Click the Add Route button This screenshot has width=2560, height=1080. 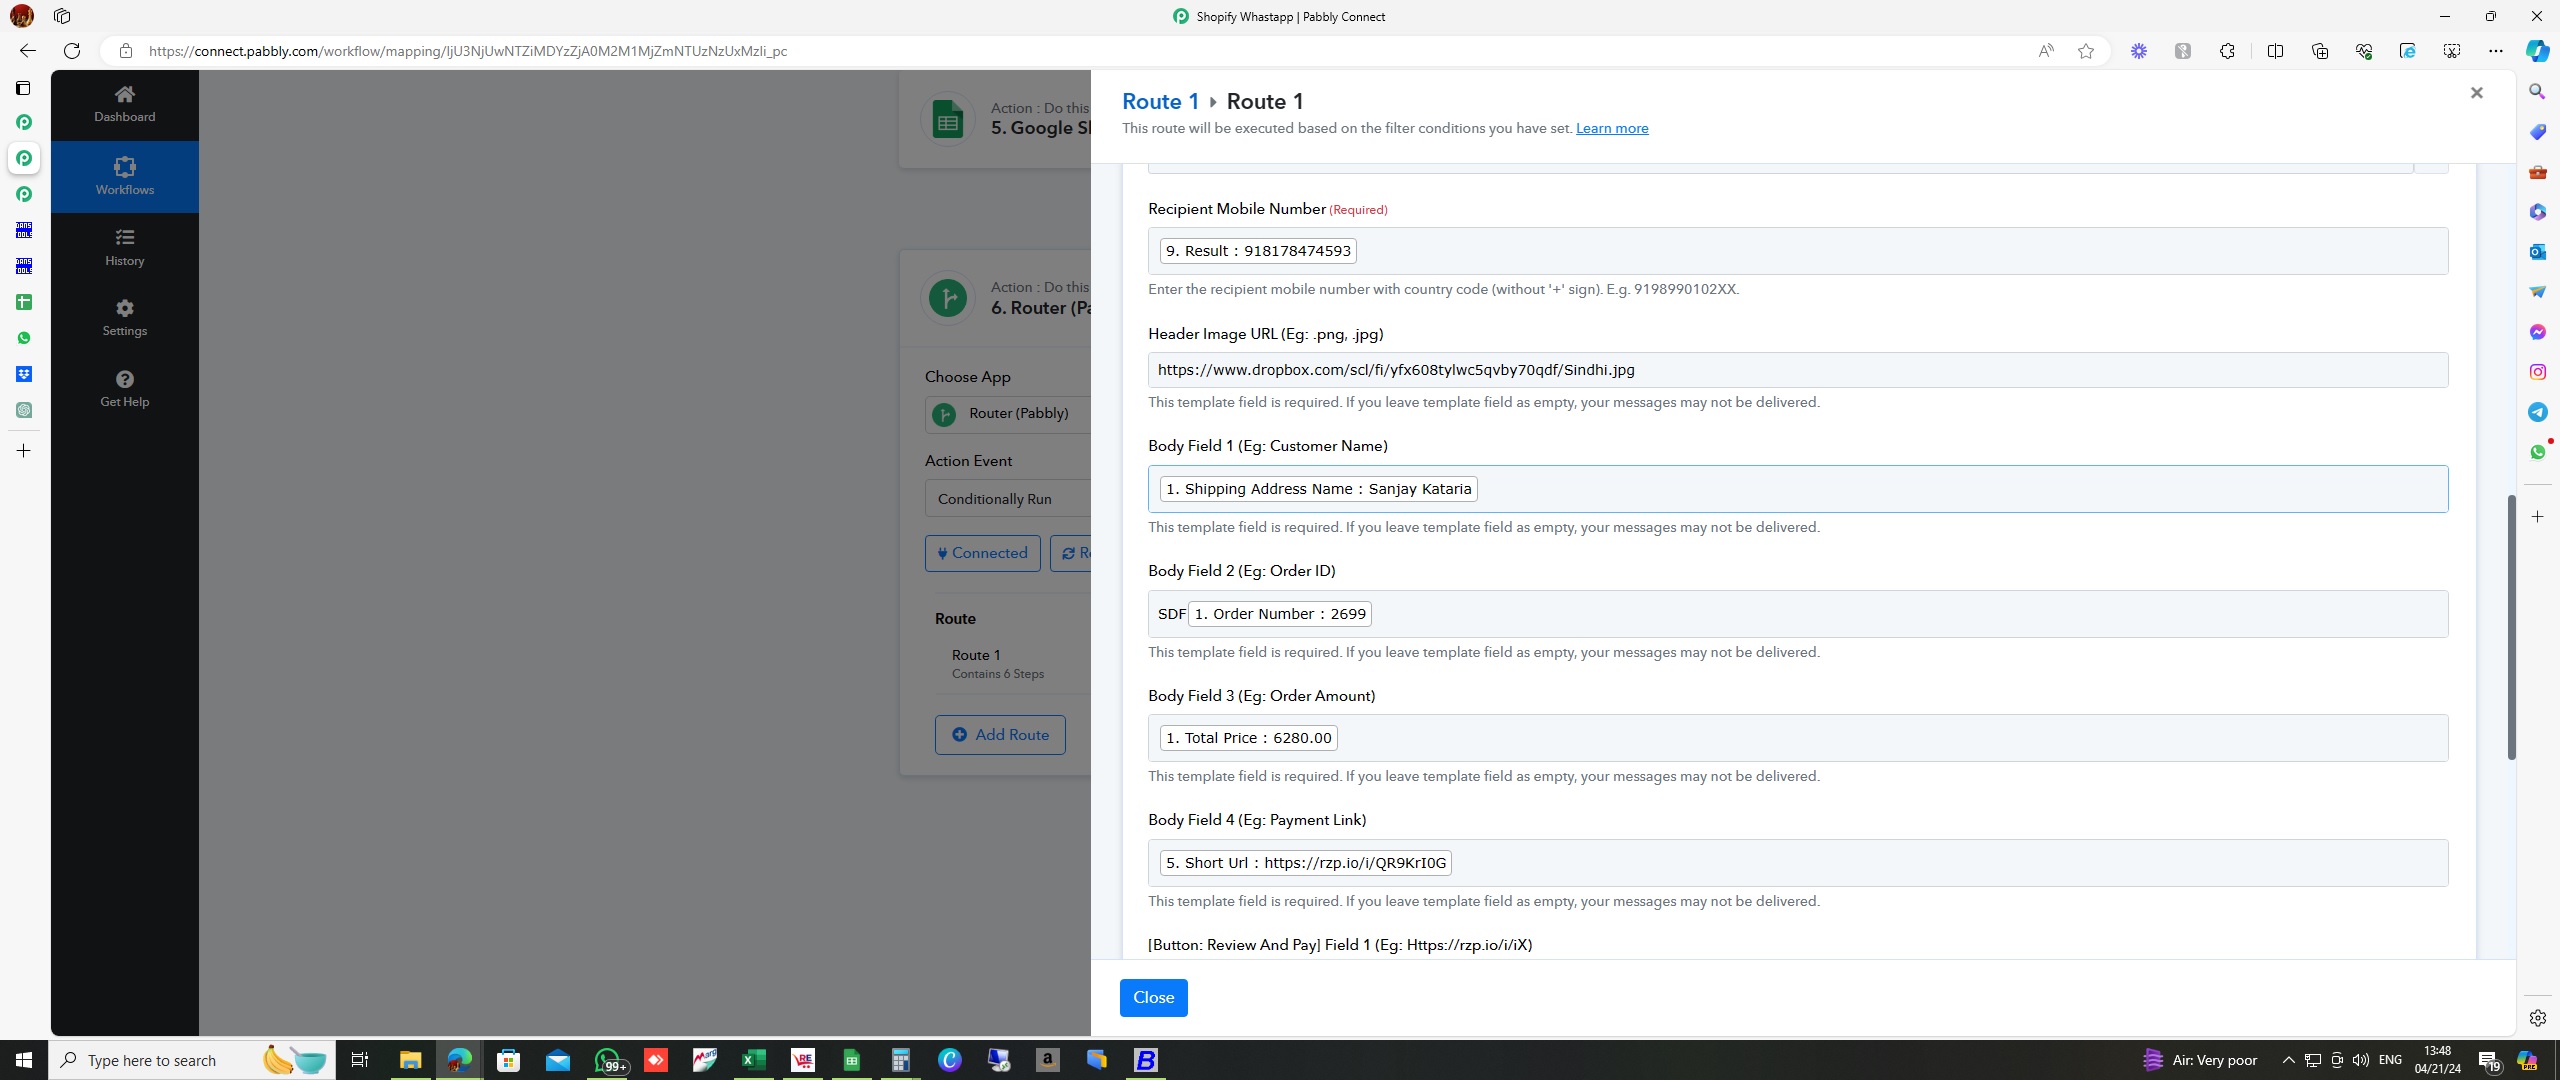point(1000,735)
